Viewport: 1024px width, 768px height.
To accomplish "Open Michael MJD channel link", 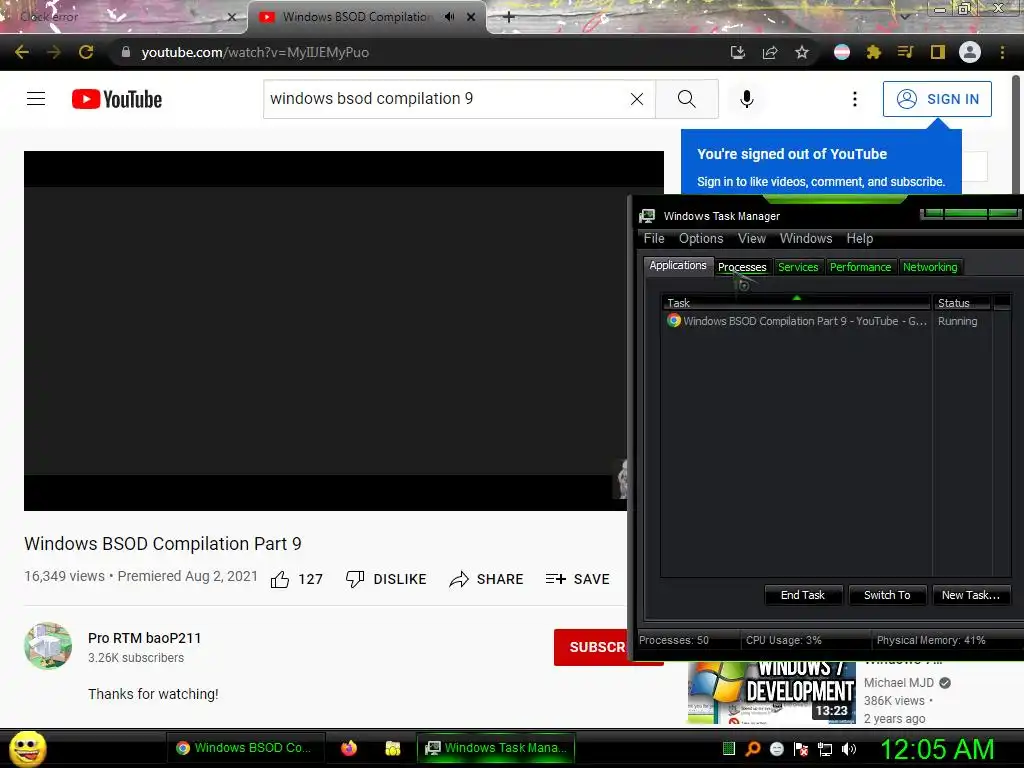I will (x=899, y=682).
